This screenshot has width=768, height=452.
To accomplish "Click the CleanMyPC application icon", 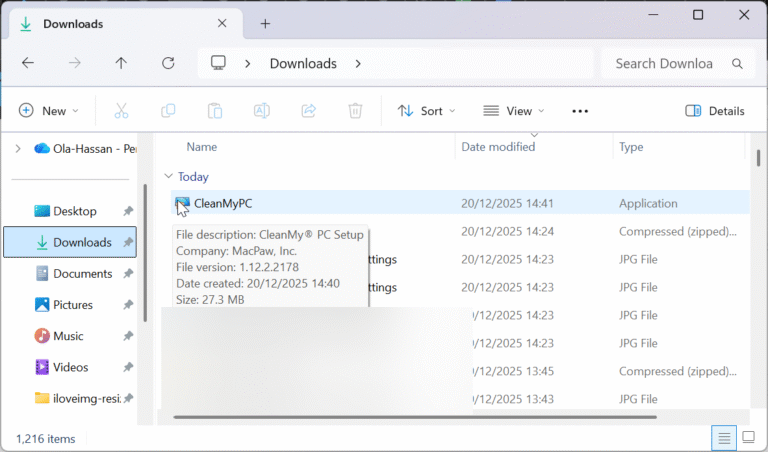I will (x=182, y=203).
